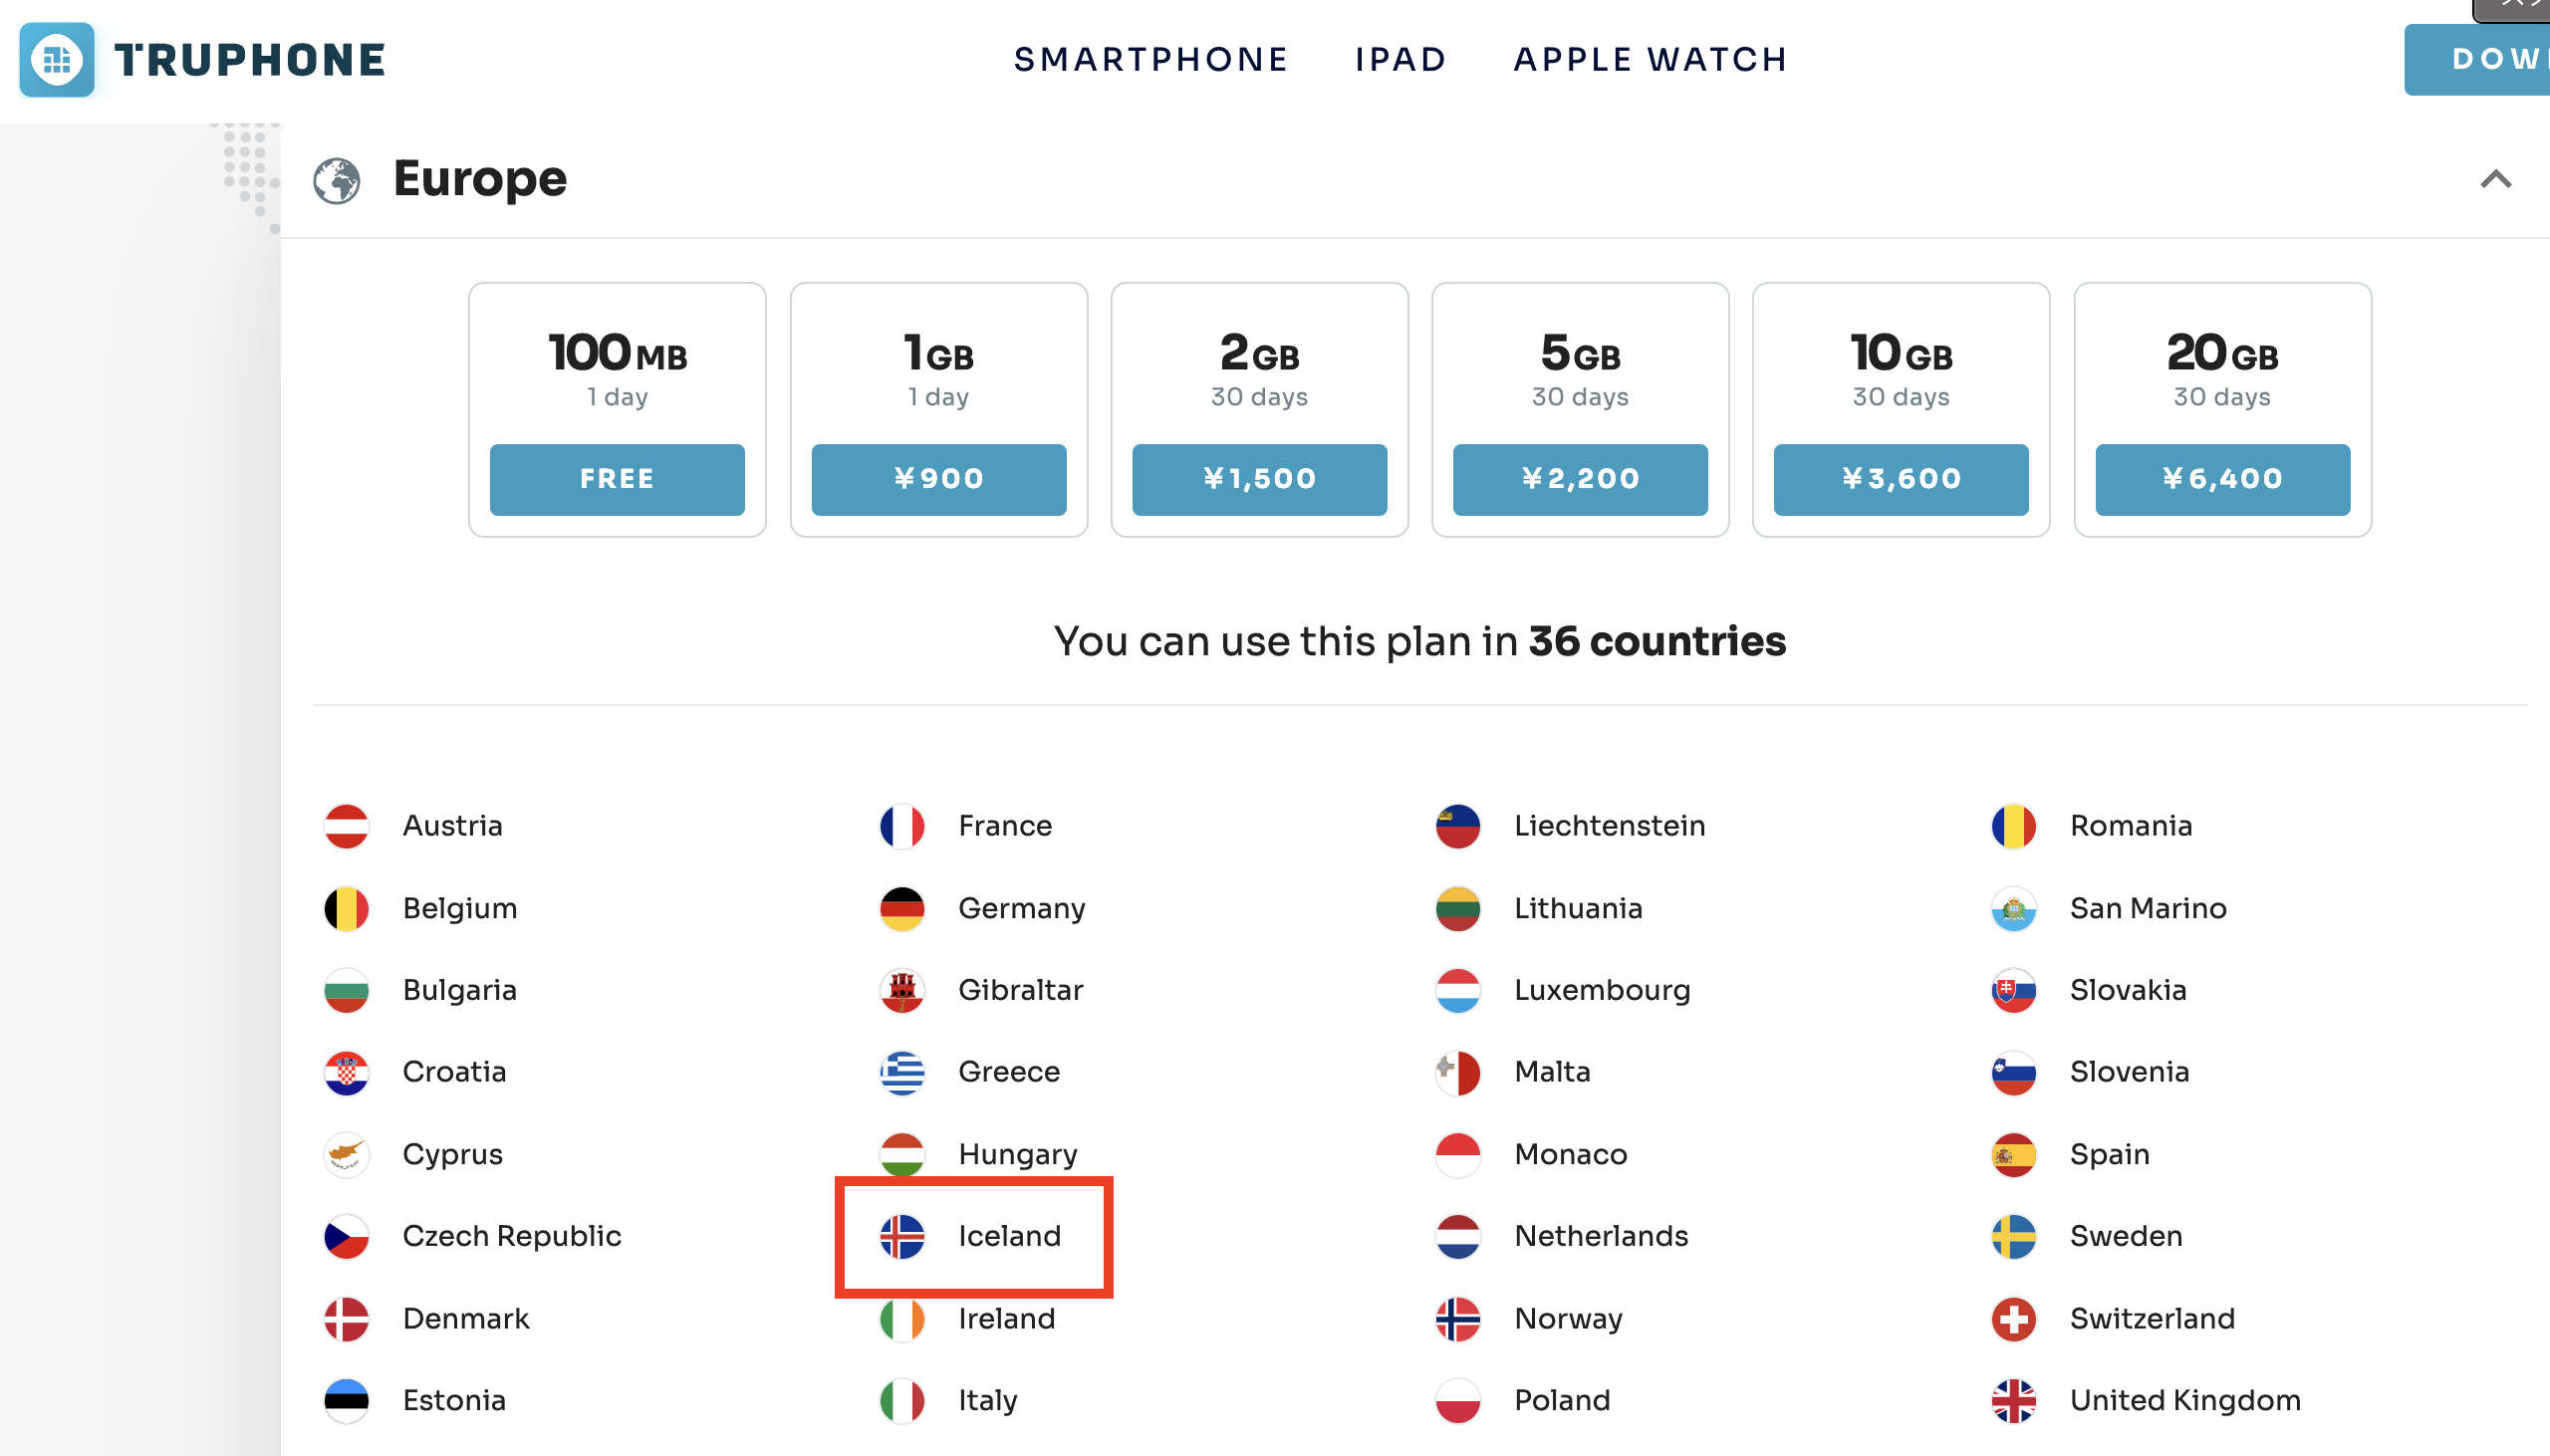Choose the ¥1,500 2GB plan
2550x1456 pixels.
(1260, 479)
